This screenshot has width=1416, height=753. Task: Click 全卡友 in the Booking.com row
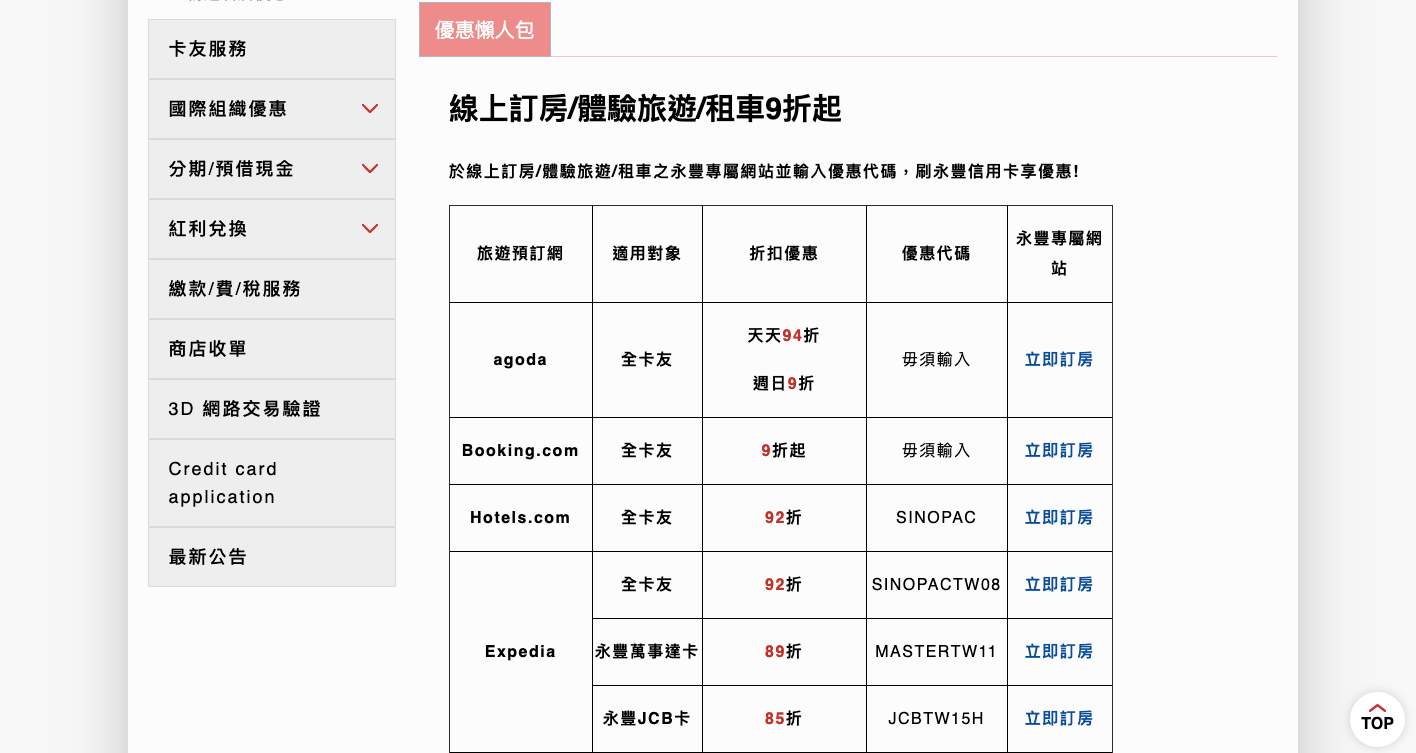(647, 450)
